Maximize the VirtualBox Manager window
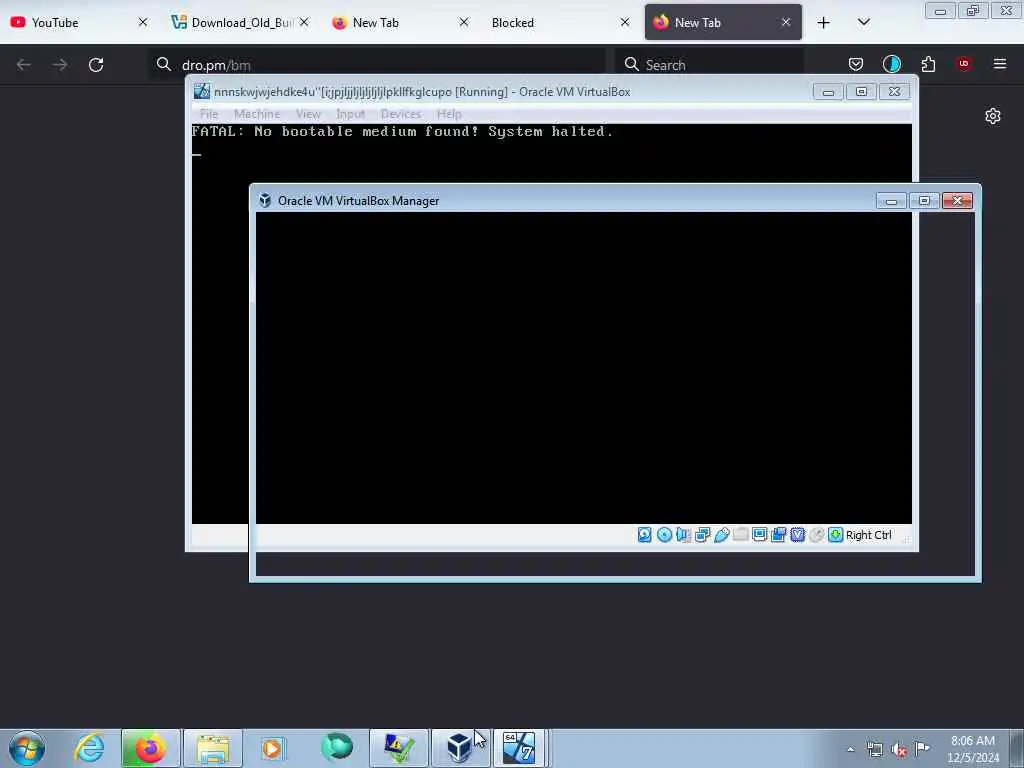1024x768 pixels. point(924,200)
